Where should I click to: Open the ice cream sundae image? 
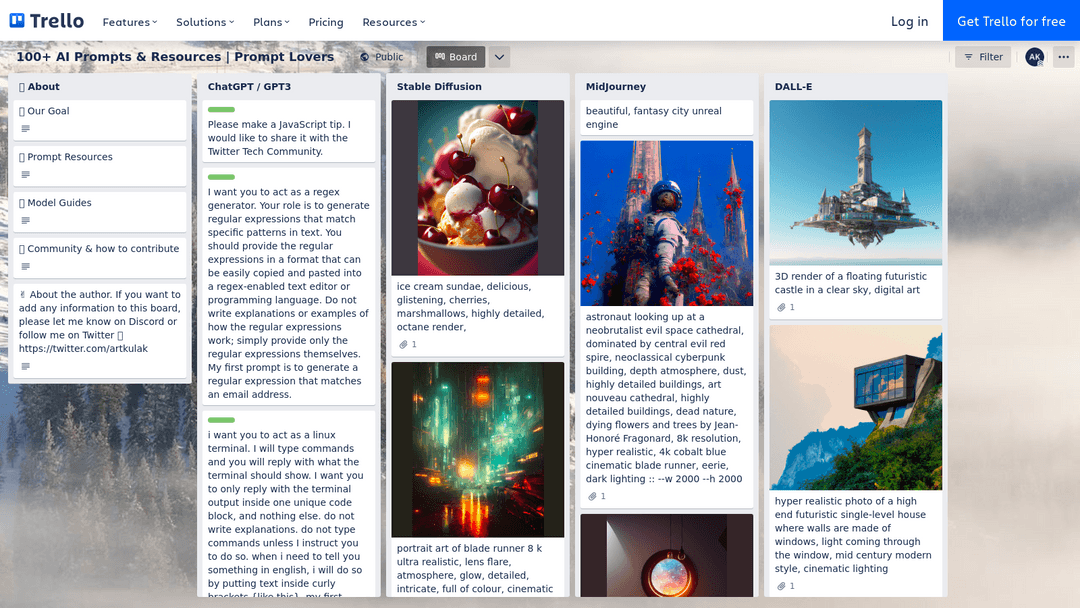coord(477,188)
